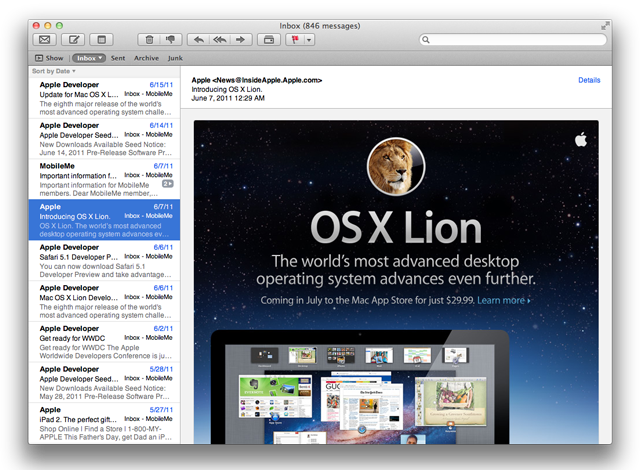Viewport: 640px width, 470px height.
Task: Compose a new message
Action: coord(73,40)
